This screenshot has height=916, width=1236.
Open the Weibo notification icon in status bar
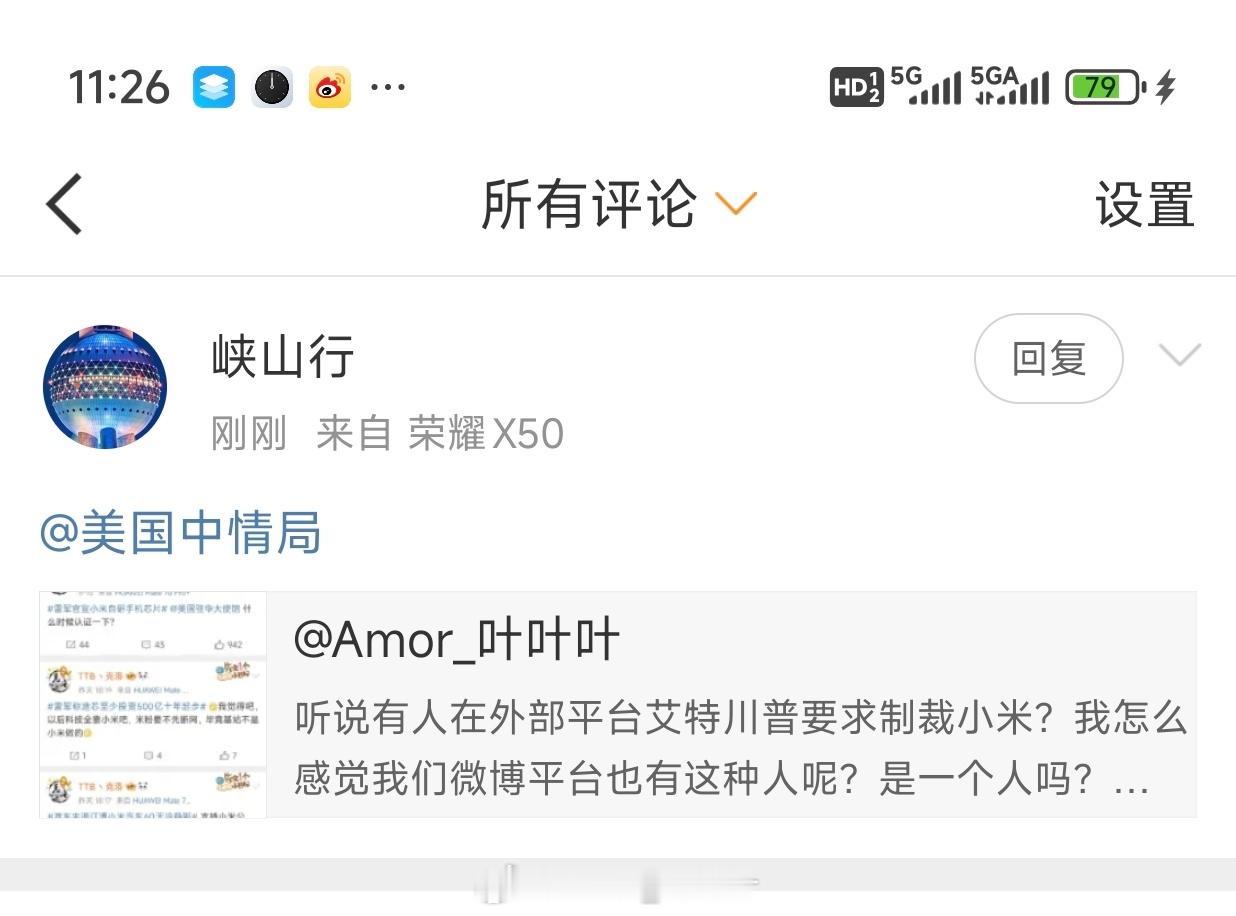click(329, 88)
